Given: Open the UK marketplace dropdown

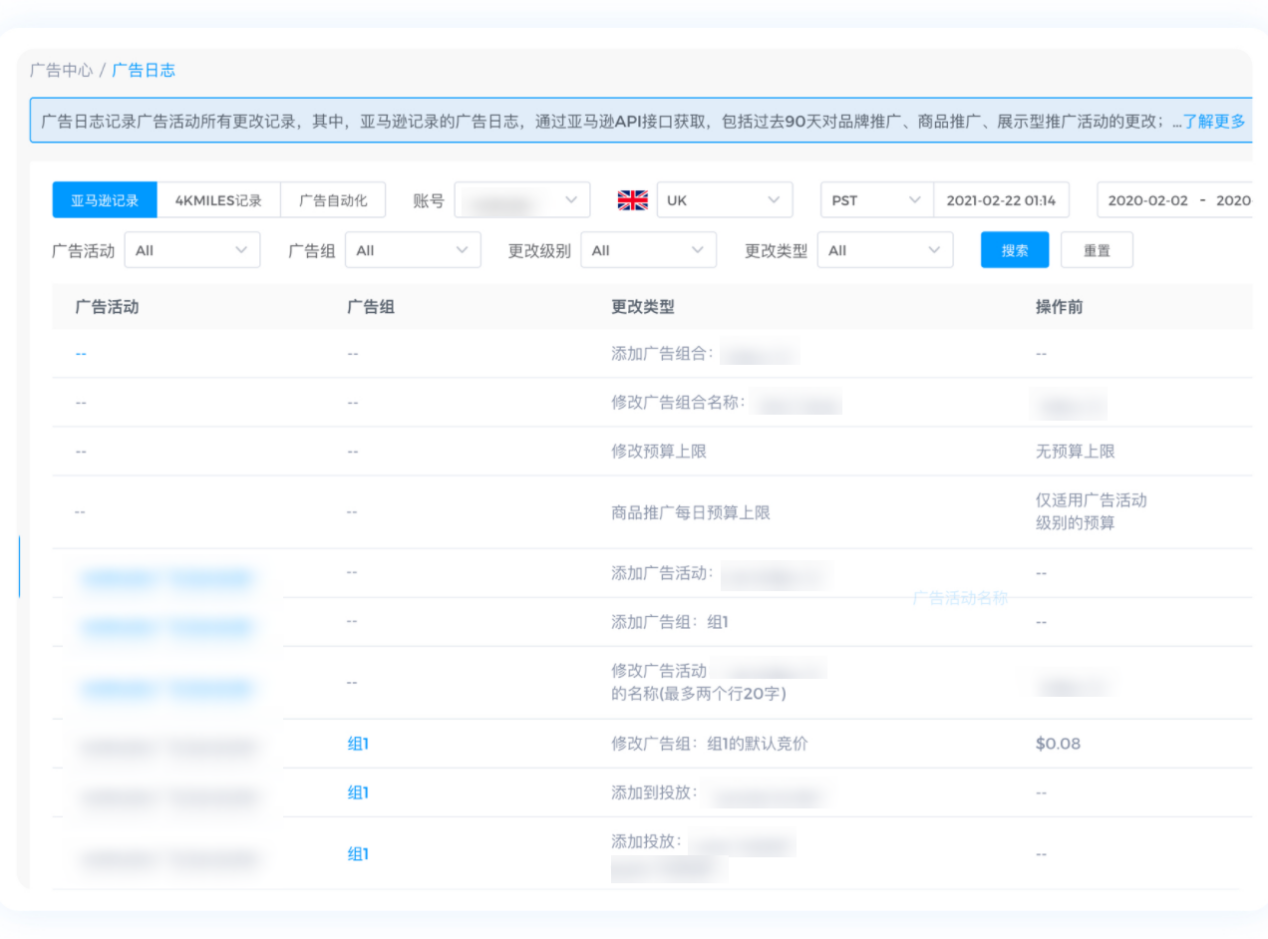Looking at the screenshot, I should 724,200.
